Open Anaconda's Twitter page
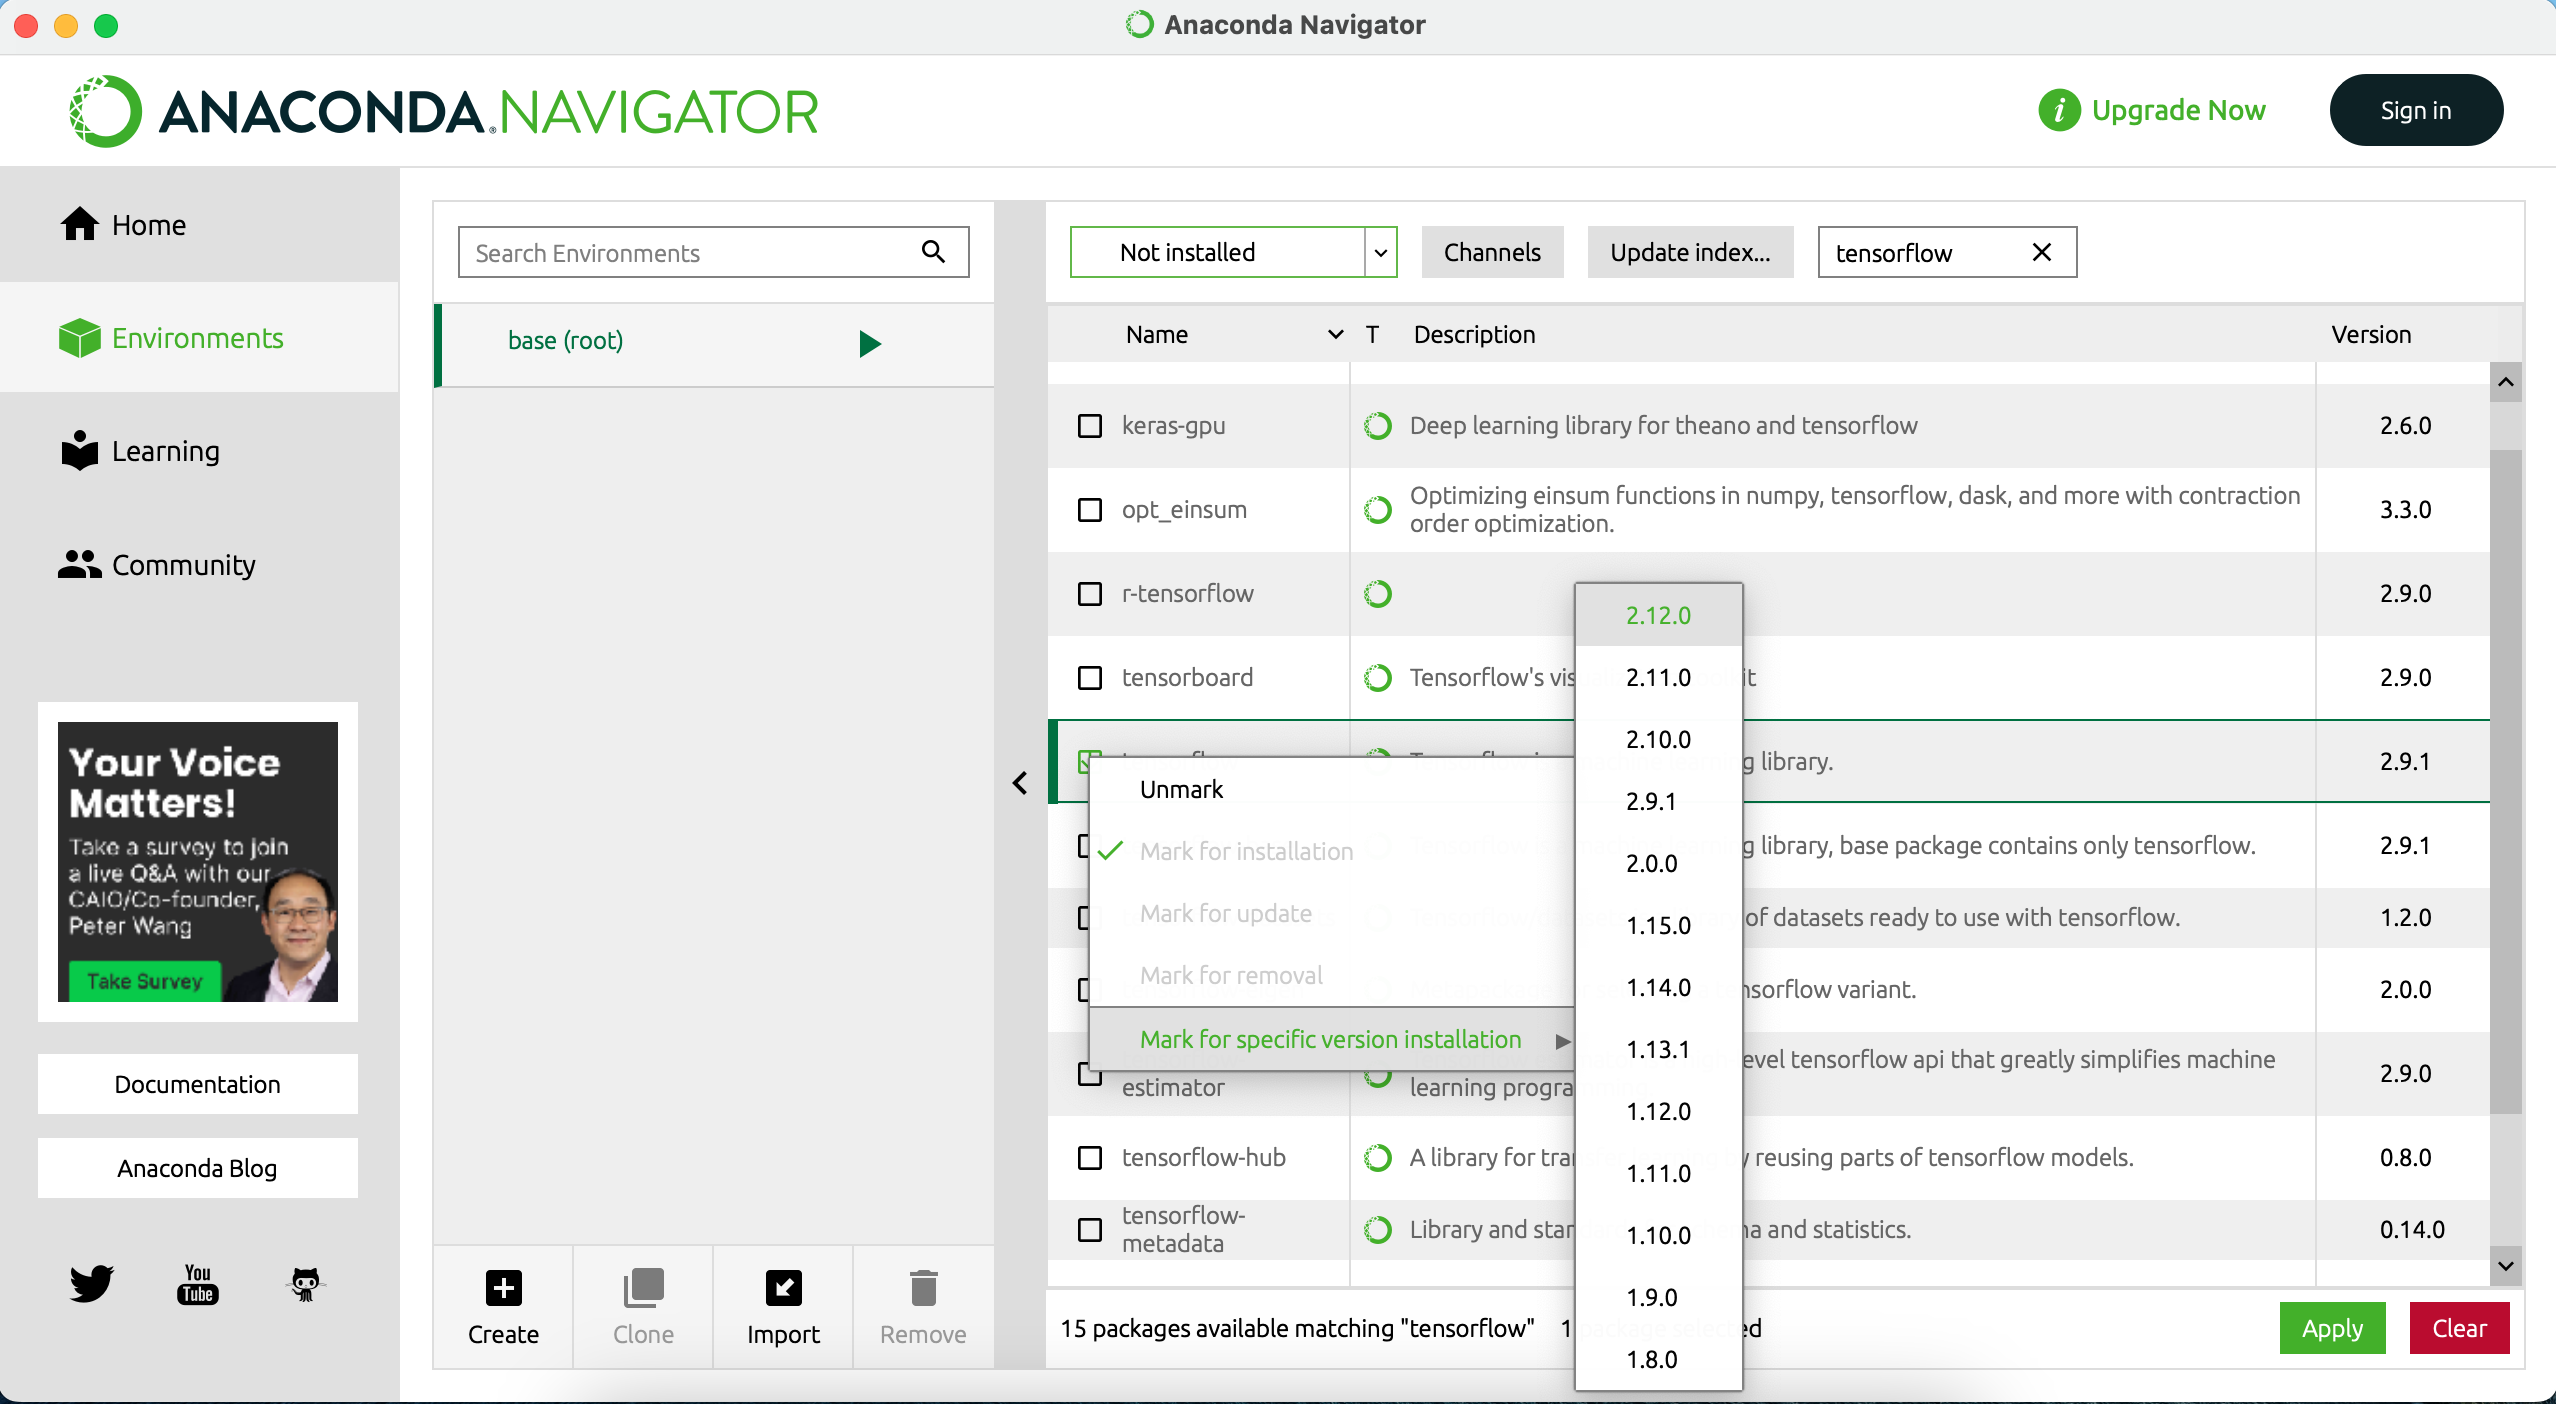The height and width of the screenshot is (1404, 2556). 92,1283
